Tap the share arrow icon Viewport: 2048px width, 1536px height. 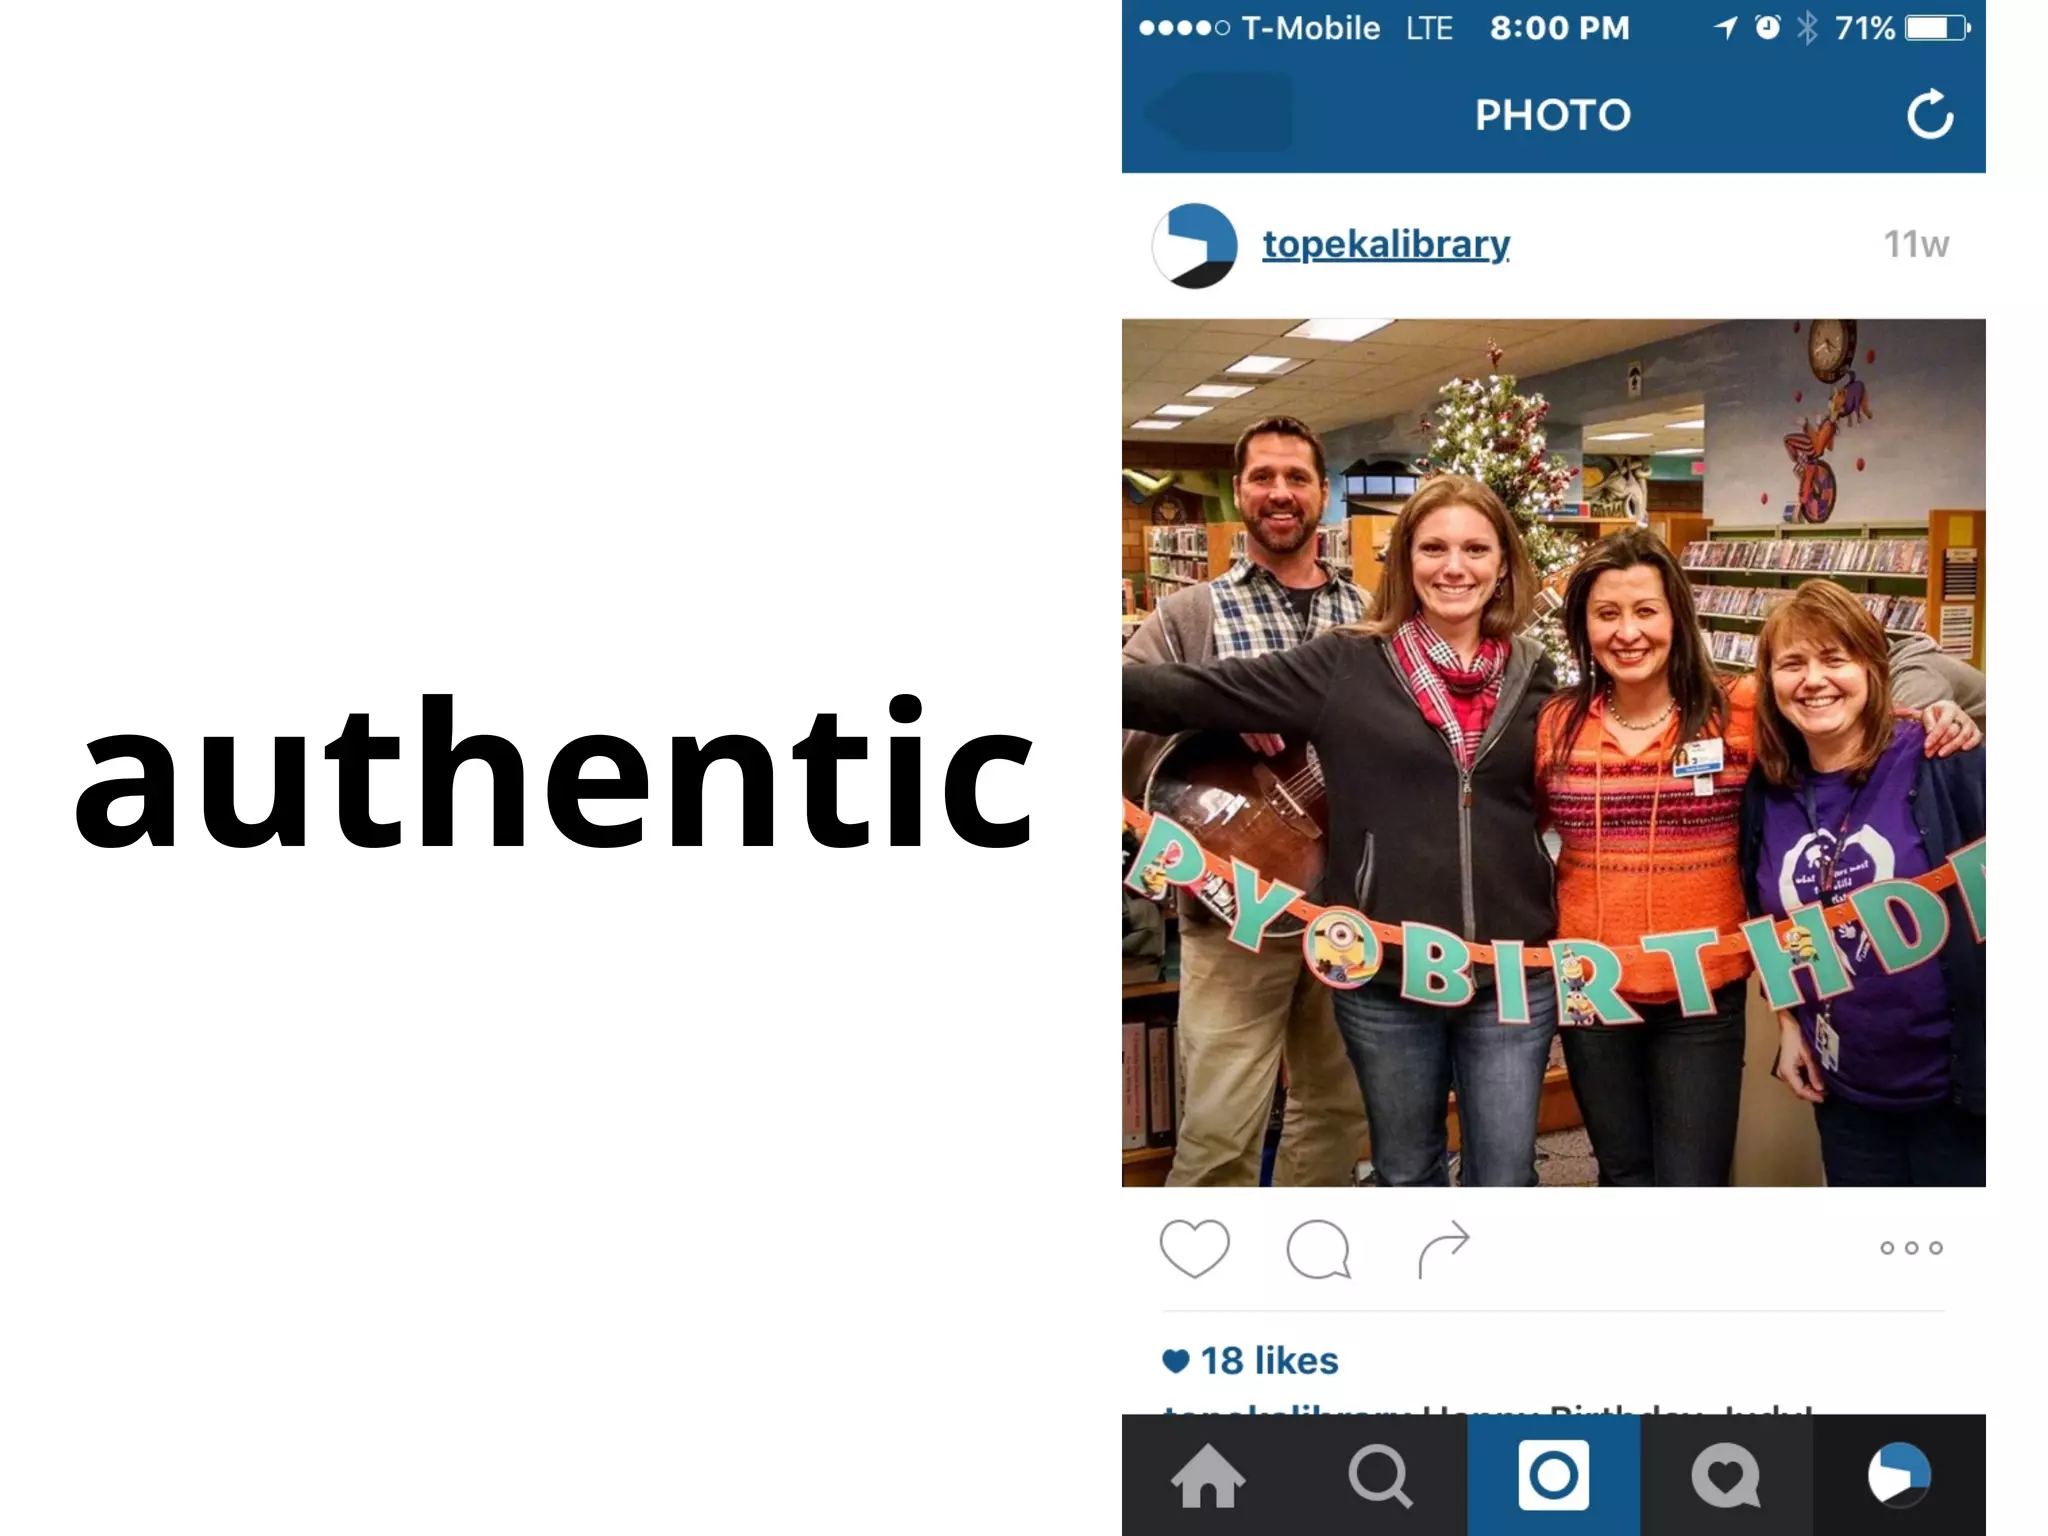(1443, 1249)
